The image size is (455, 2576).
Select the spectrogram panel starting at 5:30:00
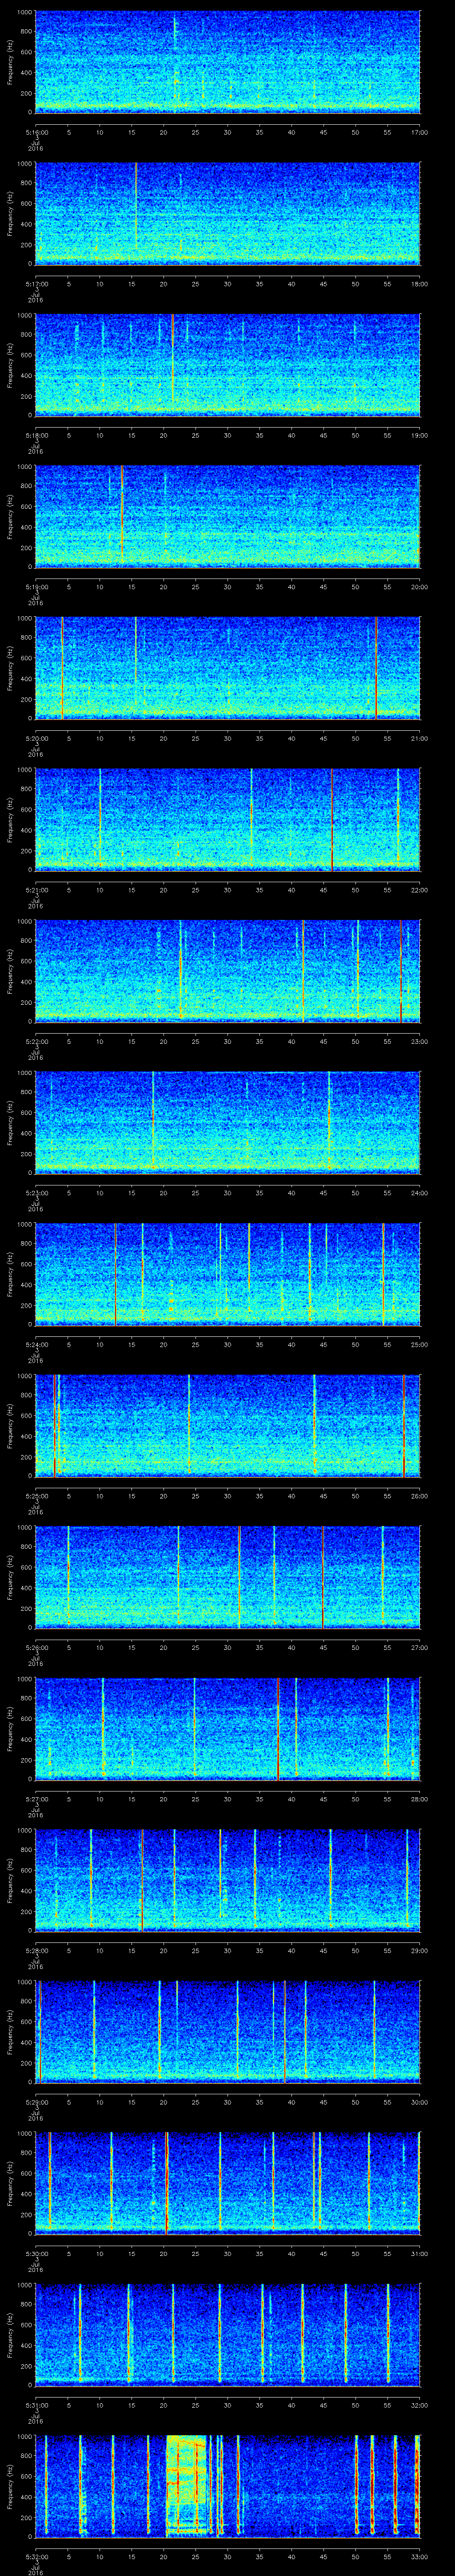[x=227, y=2183]
